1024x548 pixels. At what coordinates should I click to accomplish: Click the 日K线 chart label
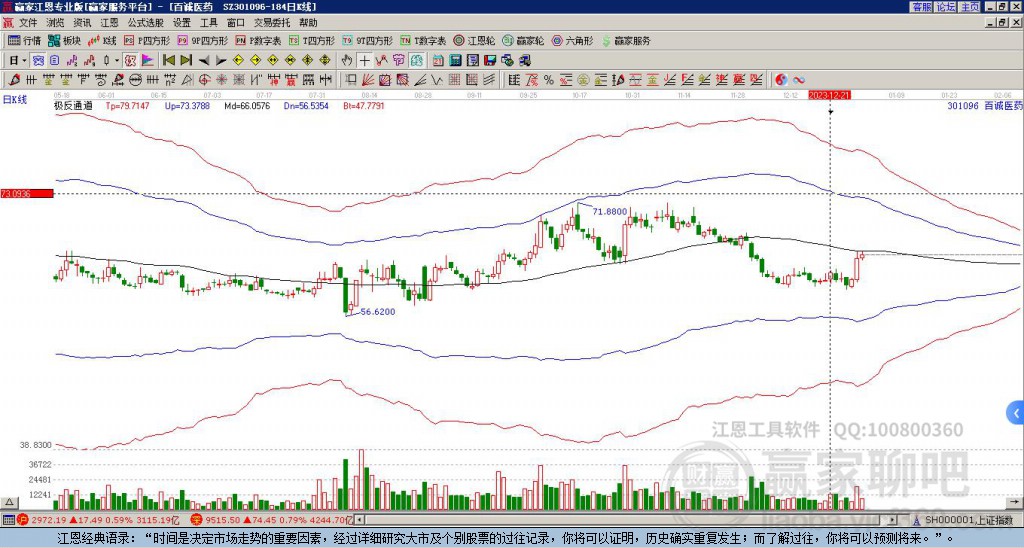coord(15,100)
